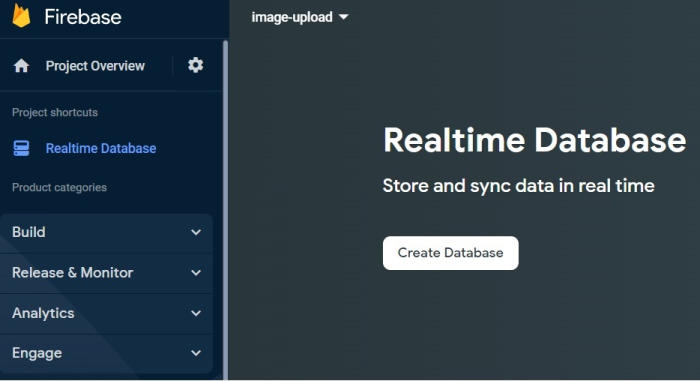Click the 'Product categories' label
This screenshot has height=381, width=700.
59,188
